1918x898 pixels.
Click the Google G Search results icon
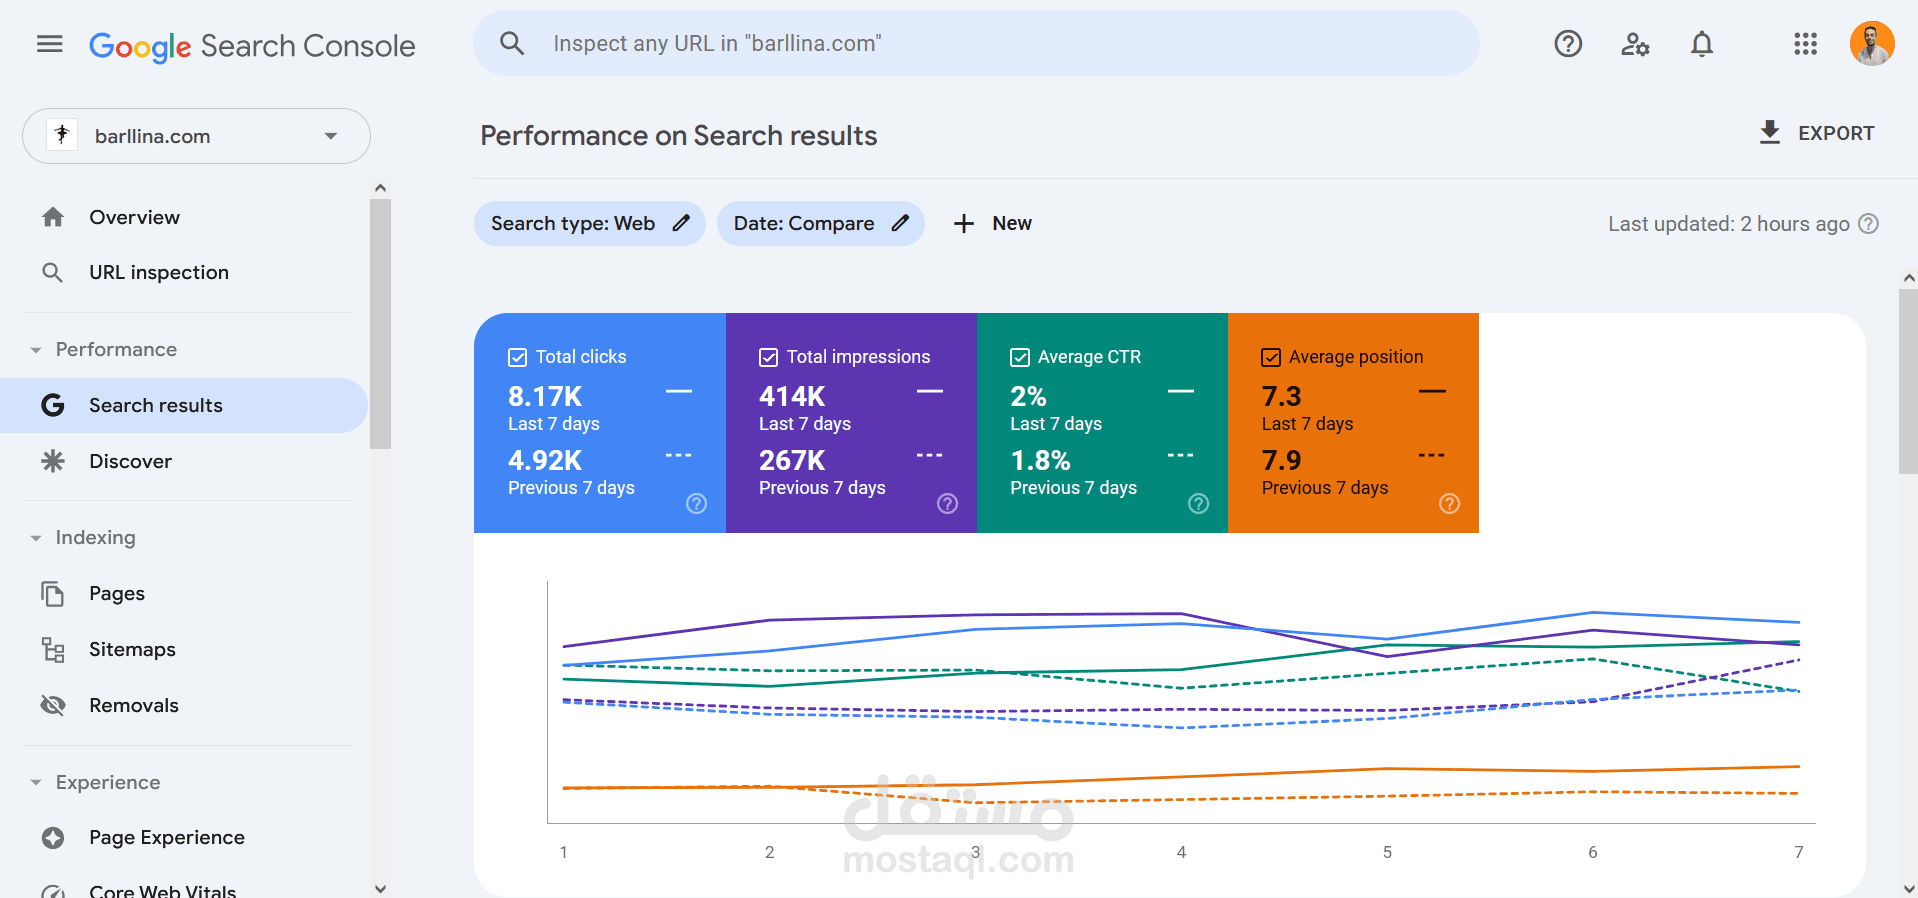tap(53, 405)
